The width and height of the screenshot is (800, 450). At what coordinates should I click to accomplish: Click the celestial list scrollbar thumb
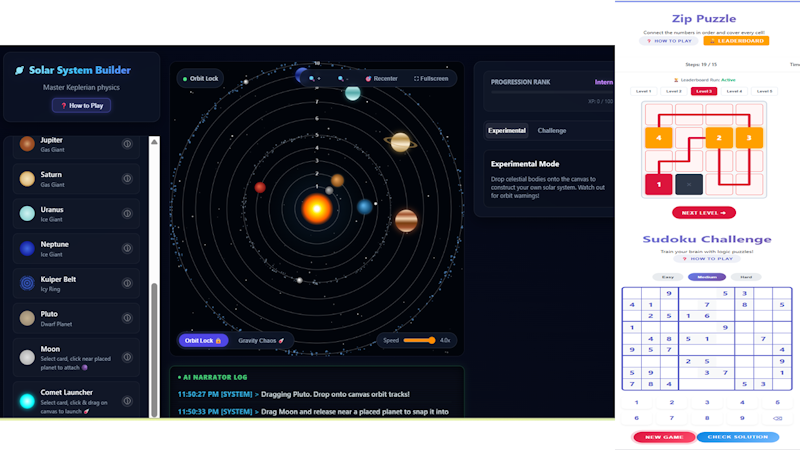click(154, 349)
